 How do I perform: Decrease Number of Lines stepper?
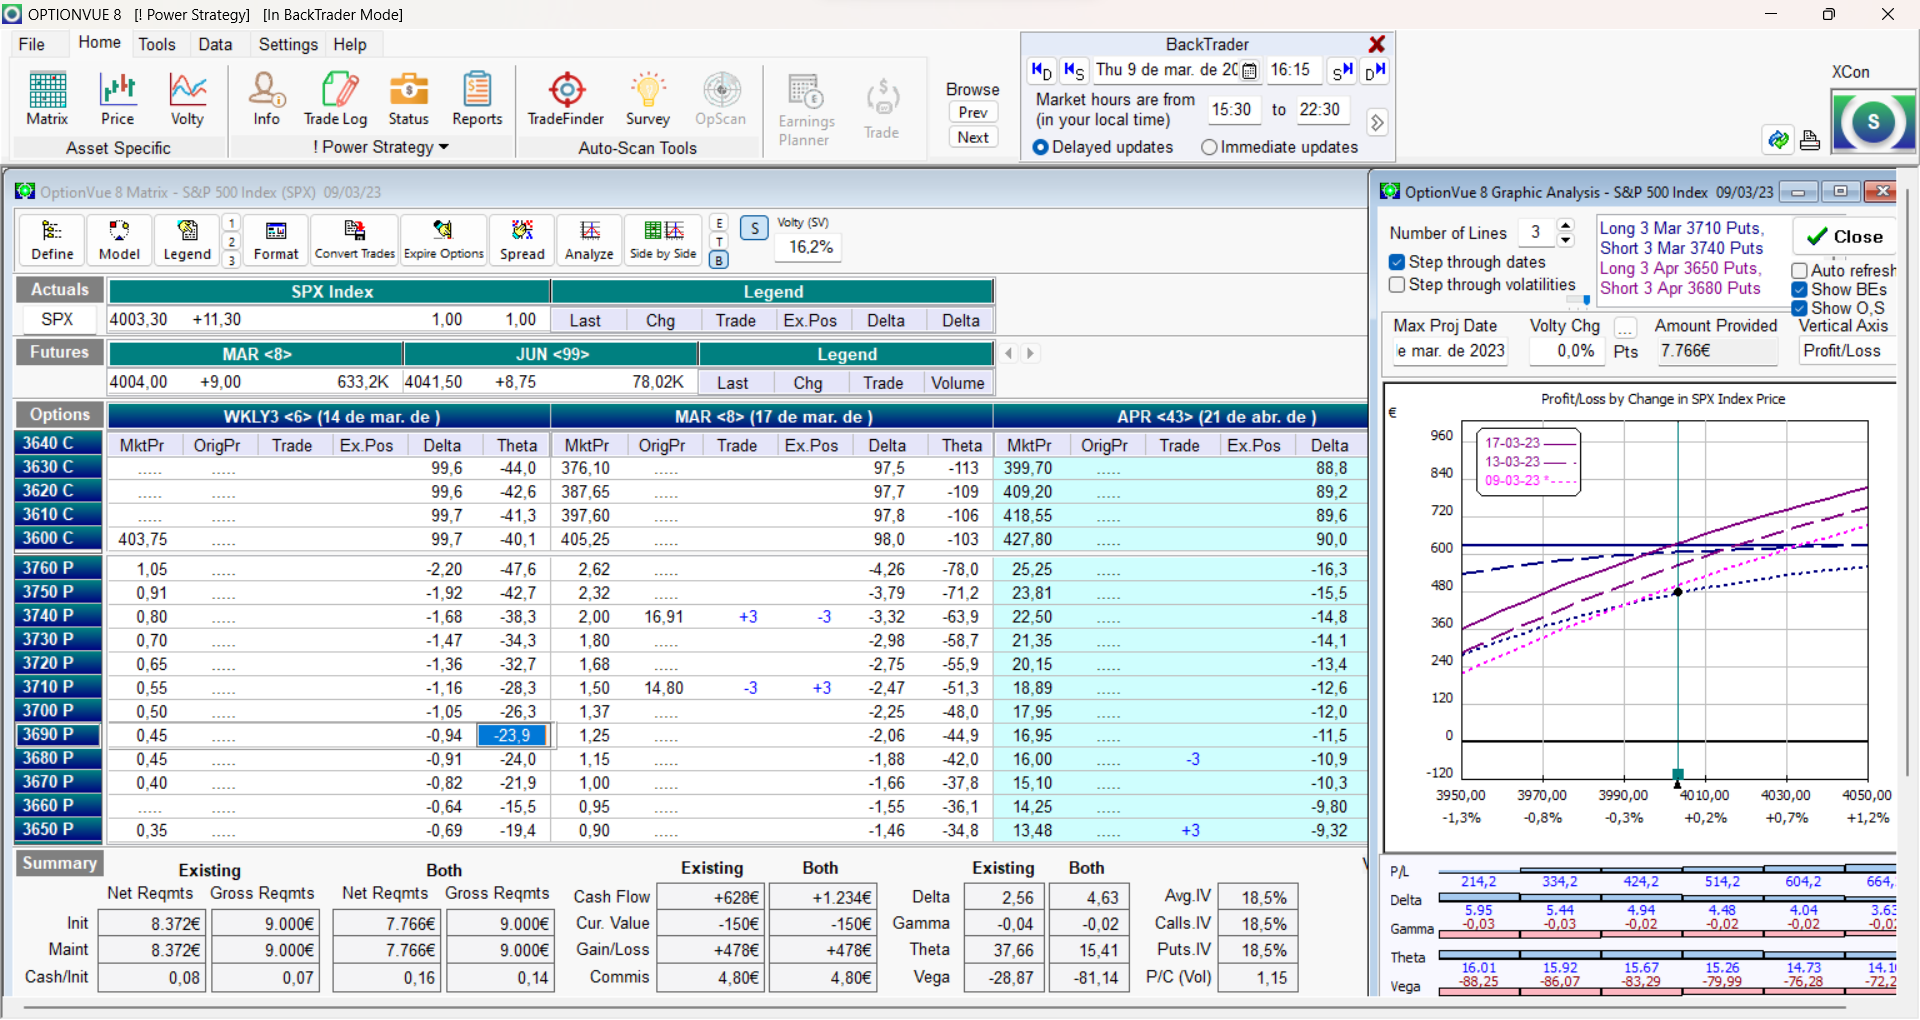coord(1566,240)
